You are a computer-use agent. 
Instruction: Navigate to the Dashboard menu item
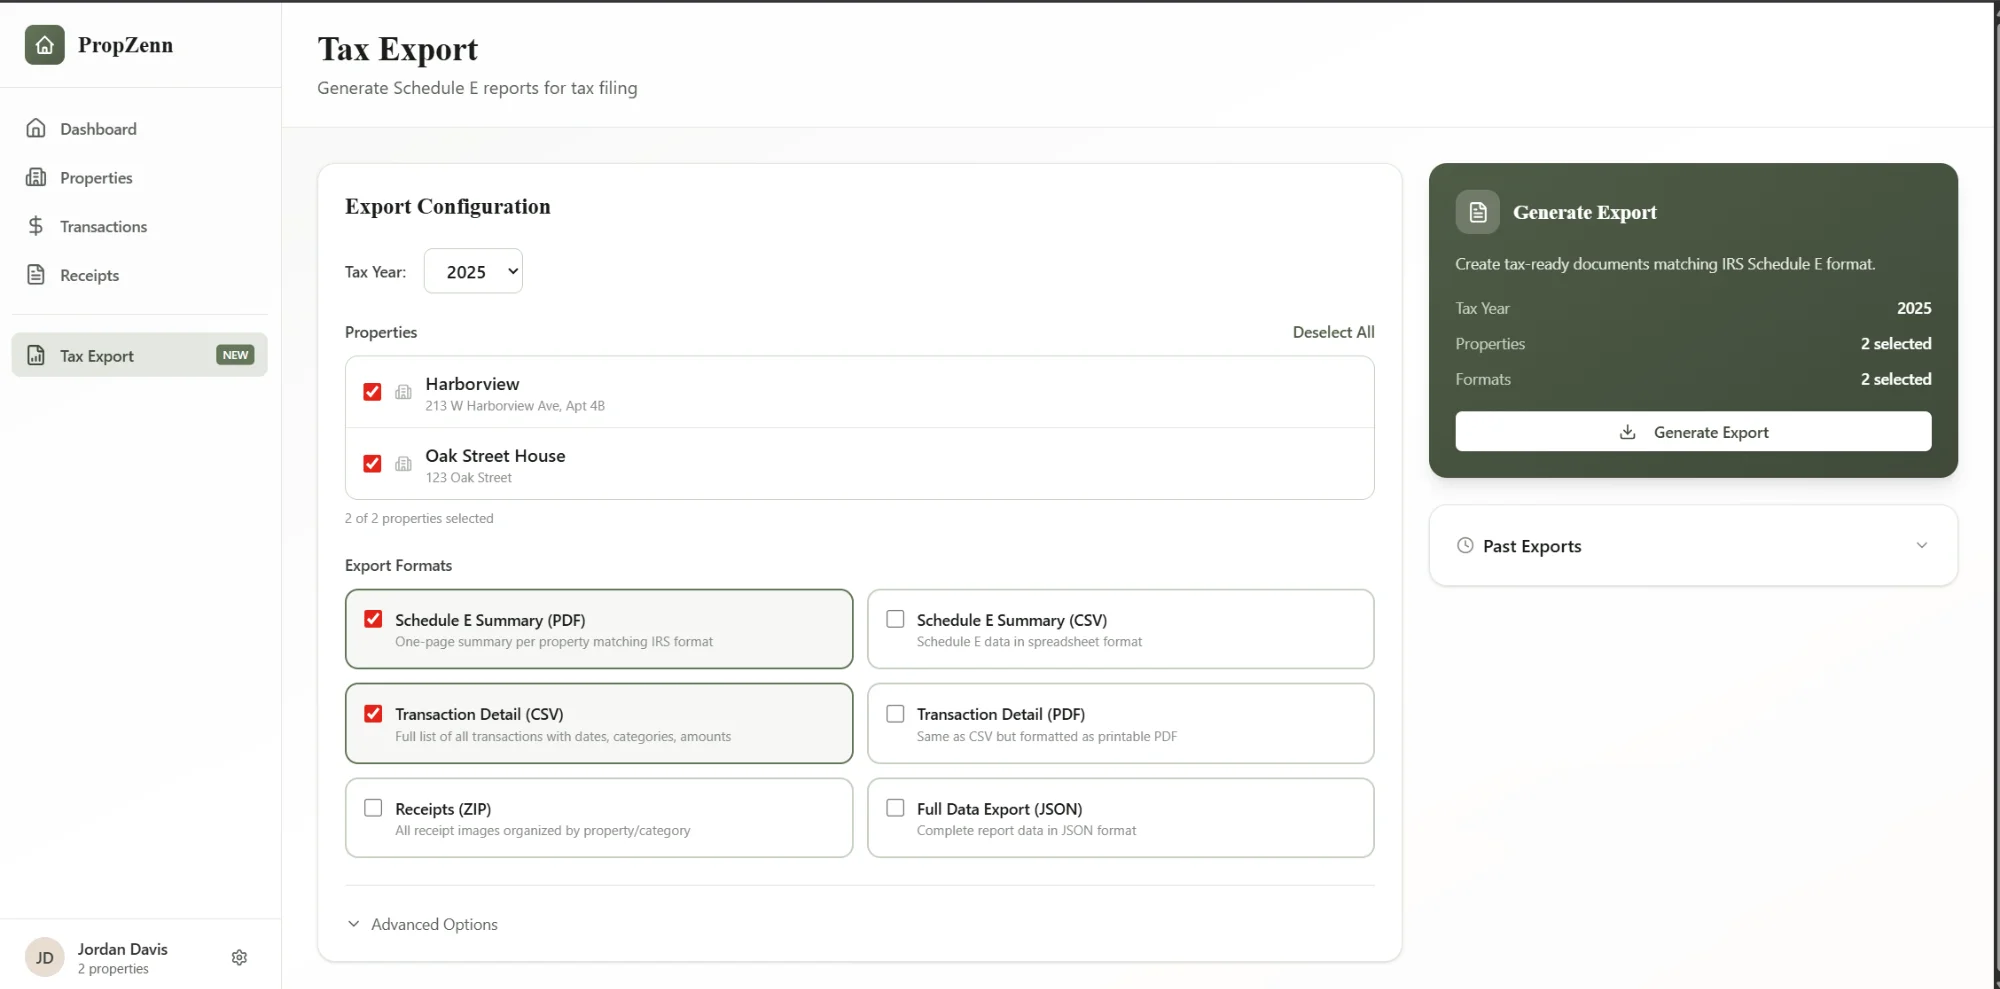(98, 128)
